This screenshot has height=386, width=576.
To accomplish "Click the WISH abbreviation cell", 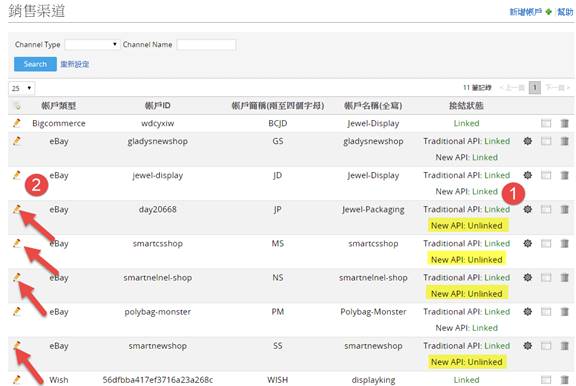I will 278,380.
